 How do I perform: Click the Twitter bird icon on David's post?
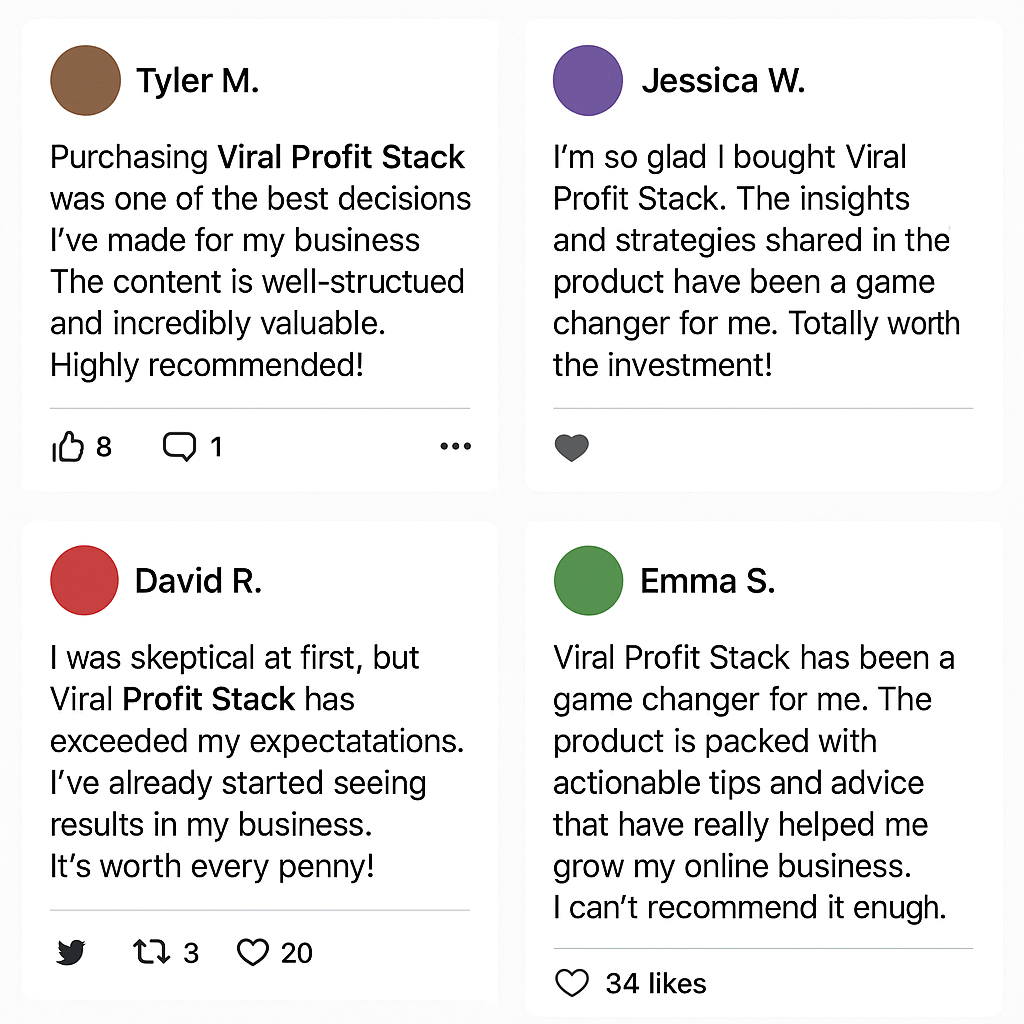[71, 953]
